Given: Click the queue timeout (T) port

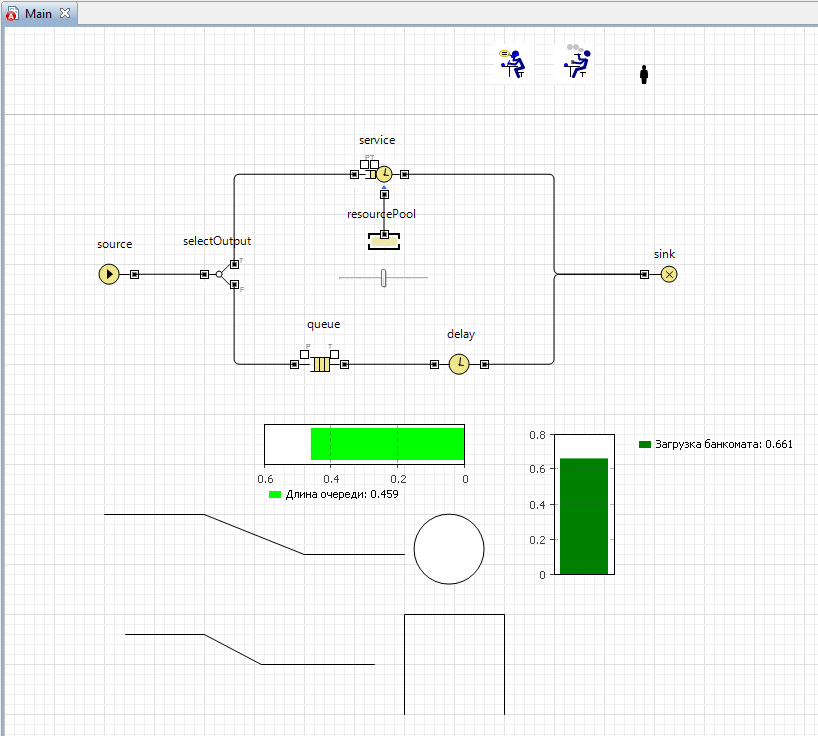Looking at the screenshot, I should pyautogui.click(x=334, y=355).
